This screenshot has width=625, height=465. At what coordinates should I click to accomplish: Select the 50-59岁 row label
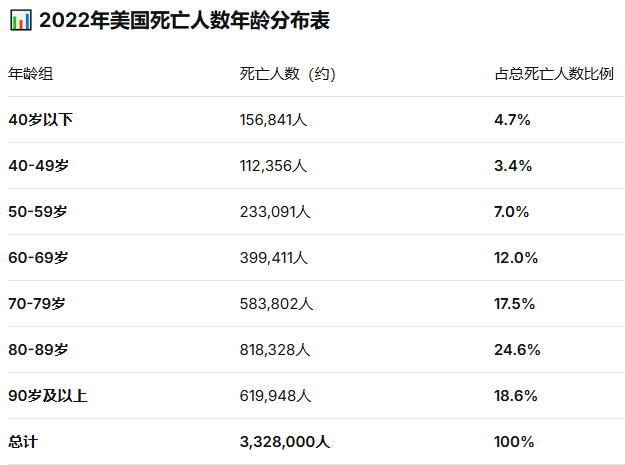39,212
